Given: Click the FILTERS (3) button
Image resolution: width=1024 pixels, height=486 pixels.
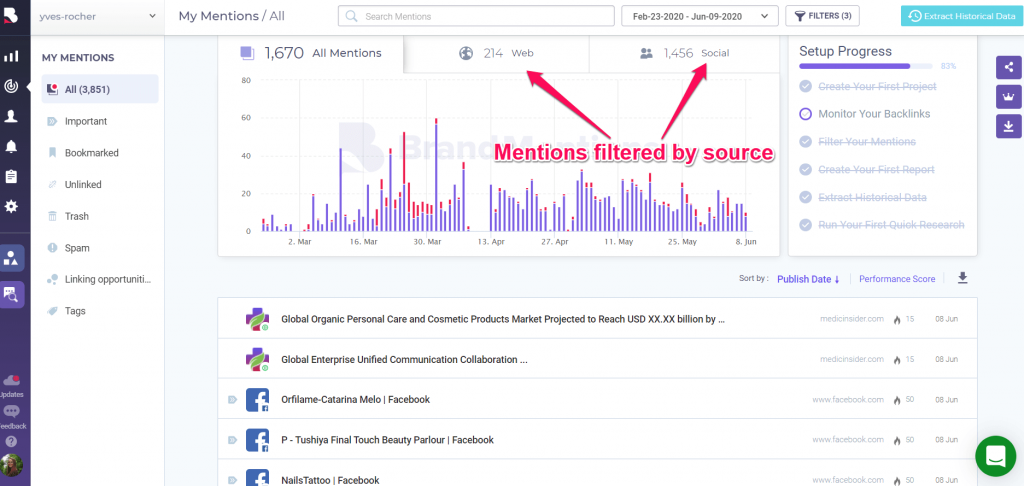Looking at the screenshot, I should coord(823,16).
